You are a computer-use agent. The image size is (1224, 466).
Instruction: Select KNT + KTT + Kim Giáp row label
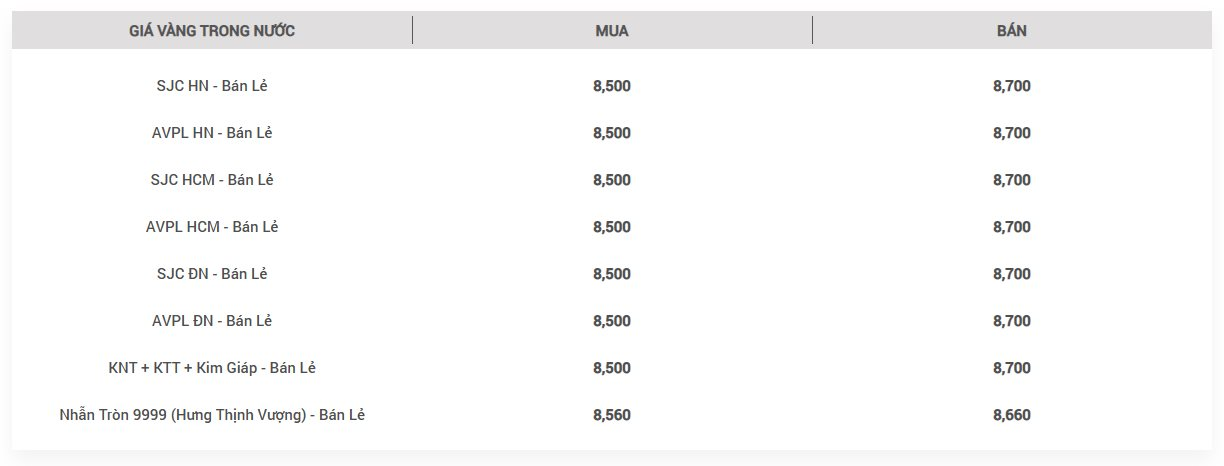[212, 368]
